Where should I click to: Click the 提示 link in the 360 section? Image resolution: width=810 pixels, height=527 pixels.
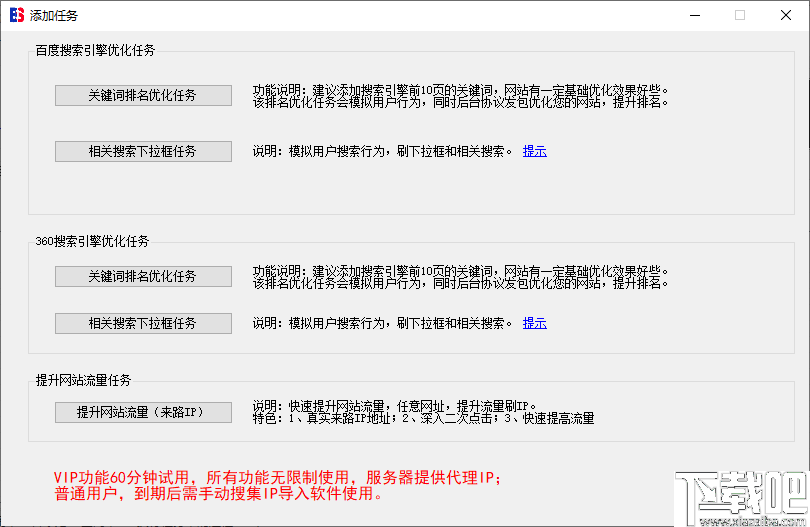click(535, 323)
